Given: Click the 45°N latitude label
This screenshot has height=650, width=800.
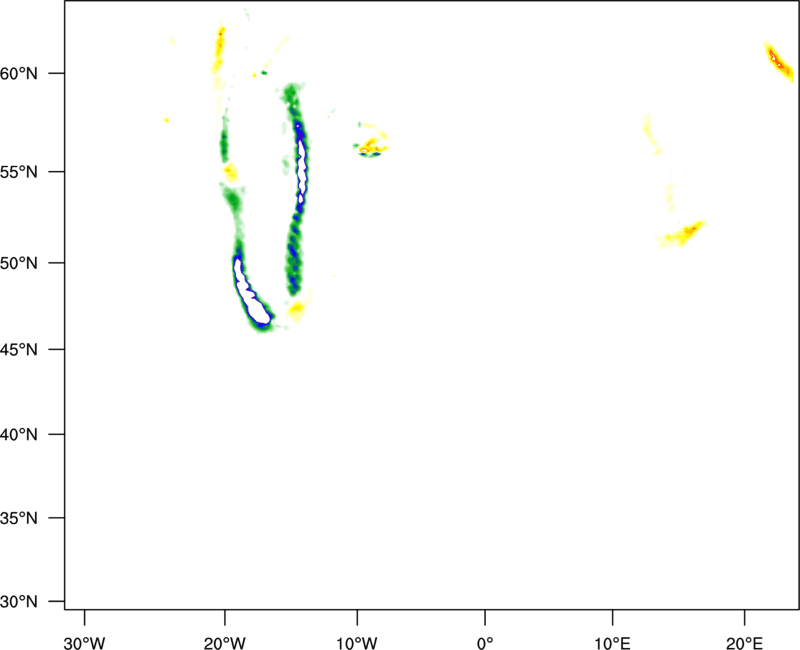Looking at the screenshot, I should (x=19, y=350).
